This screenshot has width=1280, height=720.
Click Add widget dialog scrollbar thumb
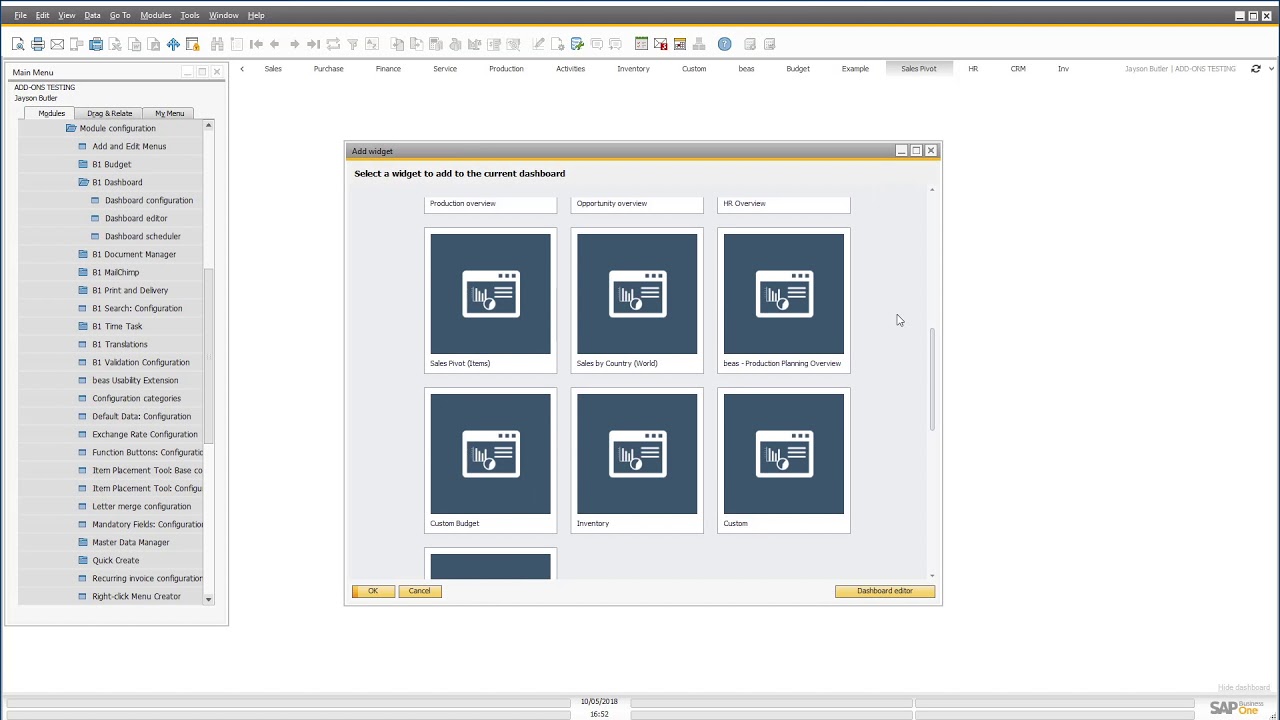tap(932, 380)
